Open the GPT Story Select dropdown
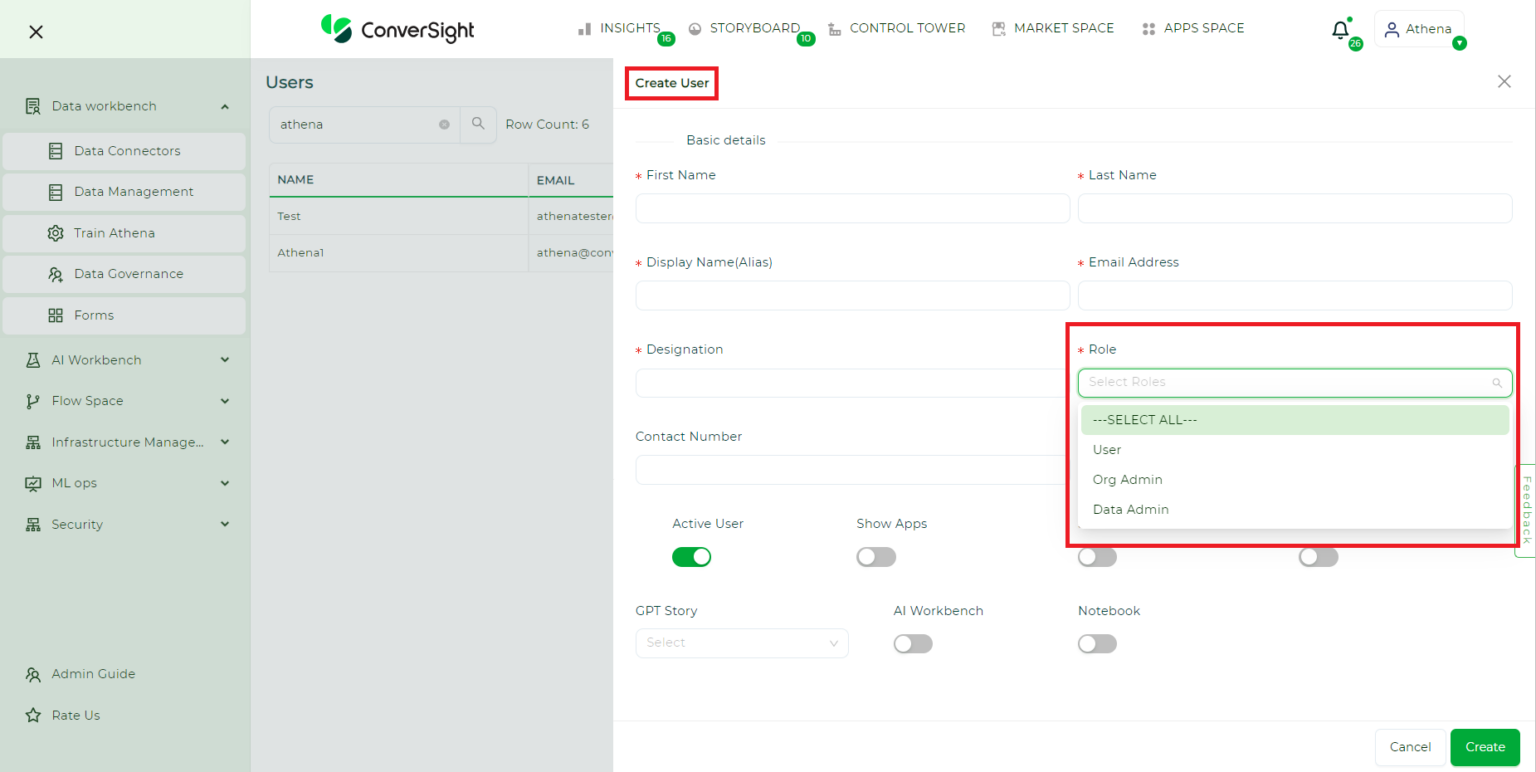This screenshot has width=1536, height=772. [742, 643]
